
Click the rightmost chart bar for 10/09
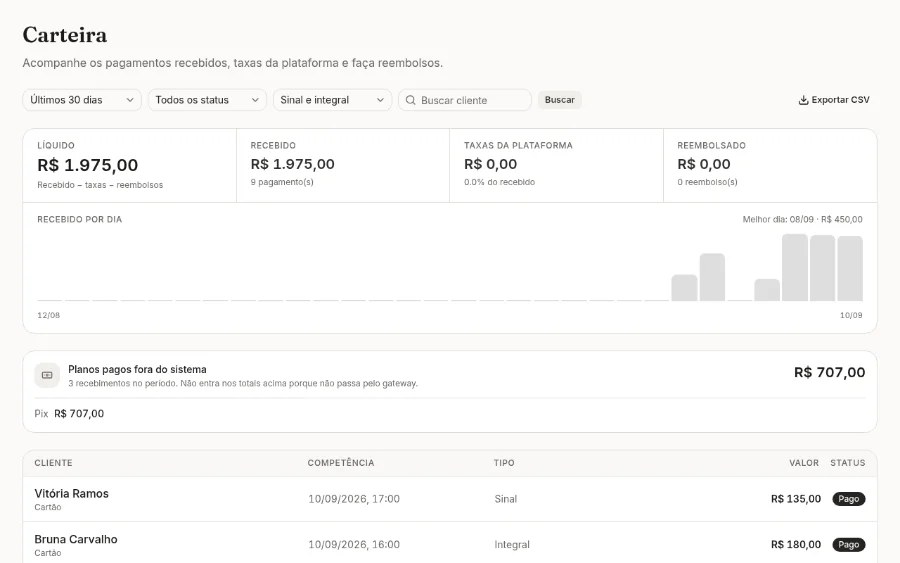point(850,268)
